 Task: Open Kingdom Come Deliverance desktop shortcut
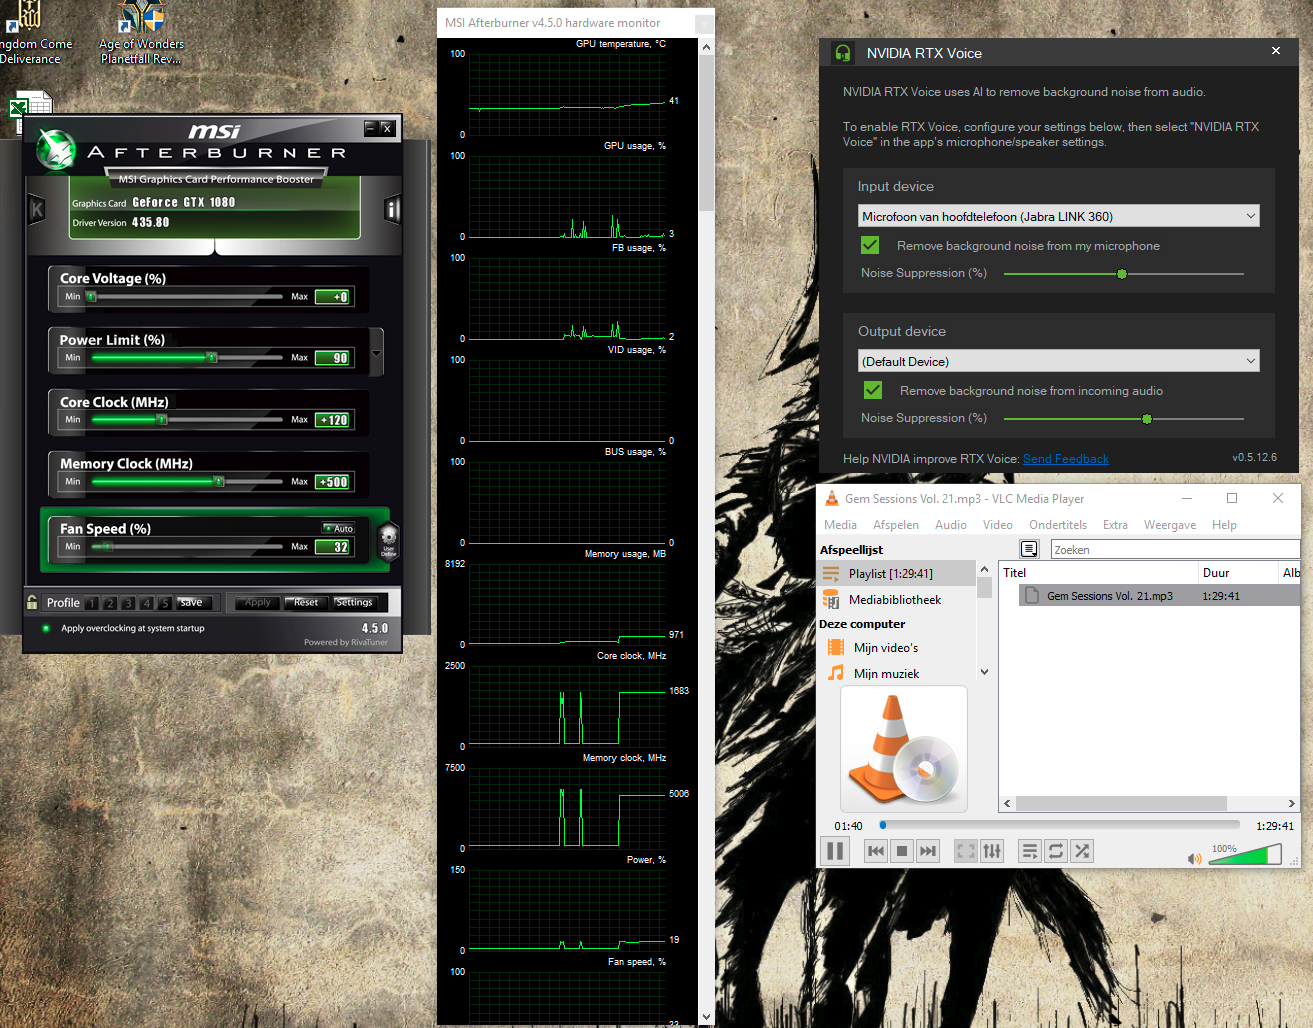click(x=33, y=33)
